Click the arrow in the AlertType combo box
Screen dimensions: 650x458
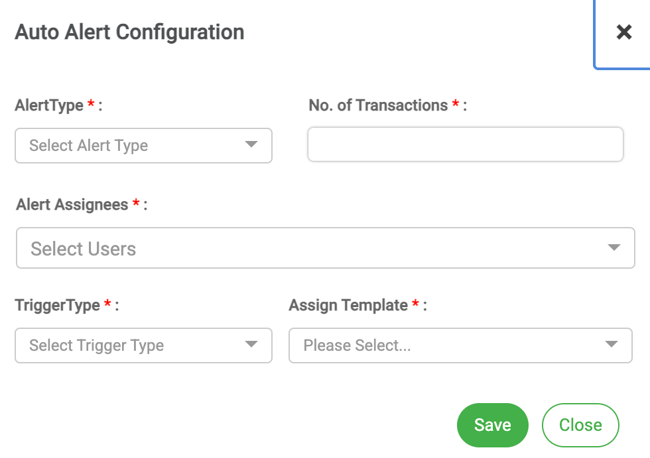click(251, 144)
